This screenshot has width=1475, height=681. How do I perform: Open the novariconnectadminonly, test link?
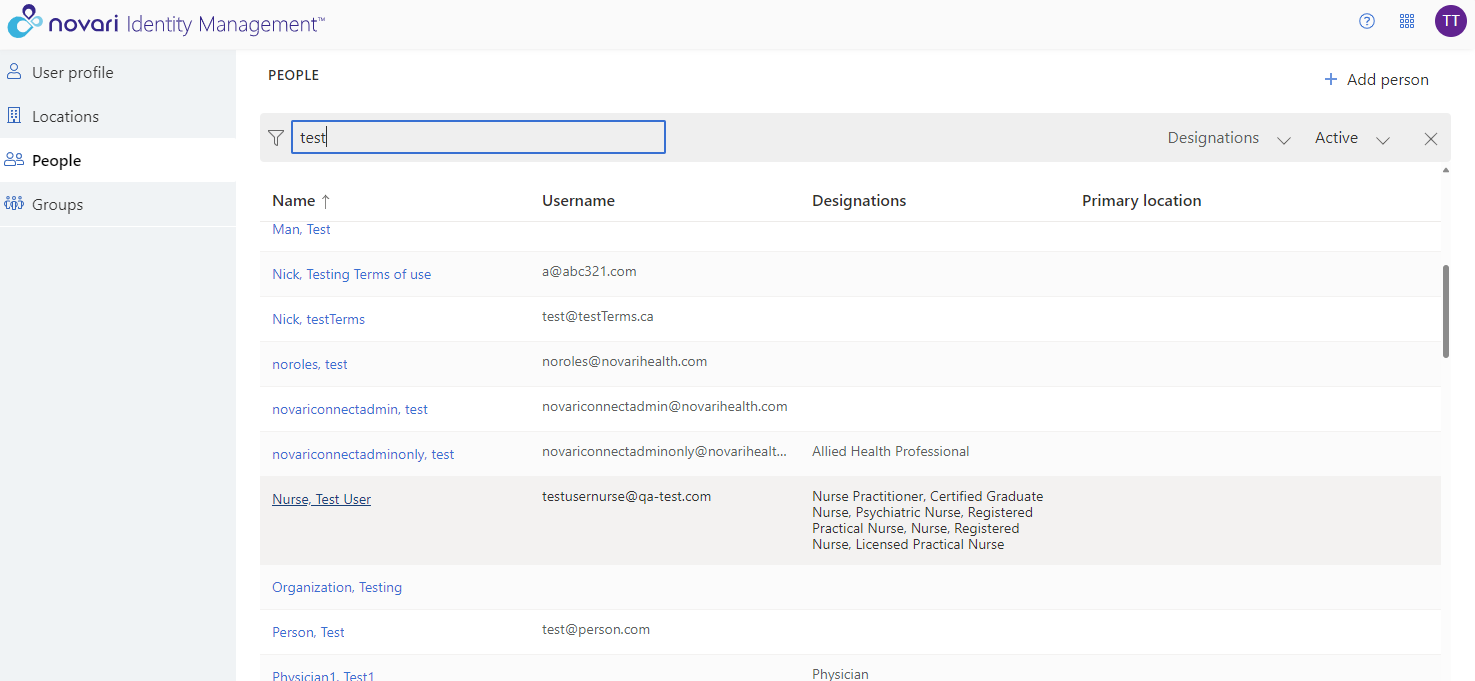pos(363,454)
